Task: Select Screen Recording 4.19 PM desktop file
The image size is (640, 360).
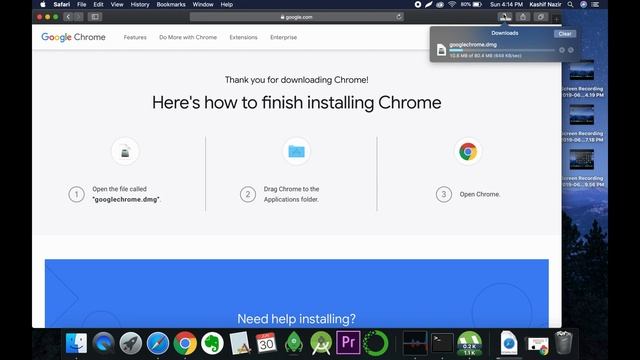Action: (x=582, y=79)
